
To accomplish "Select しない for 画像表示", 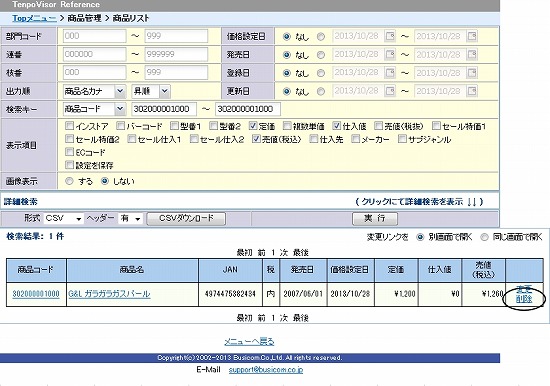I will tap(105, 181).
